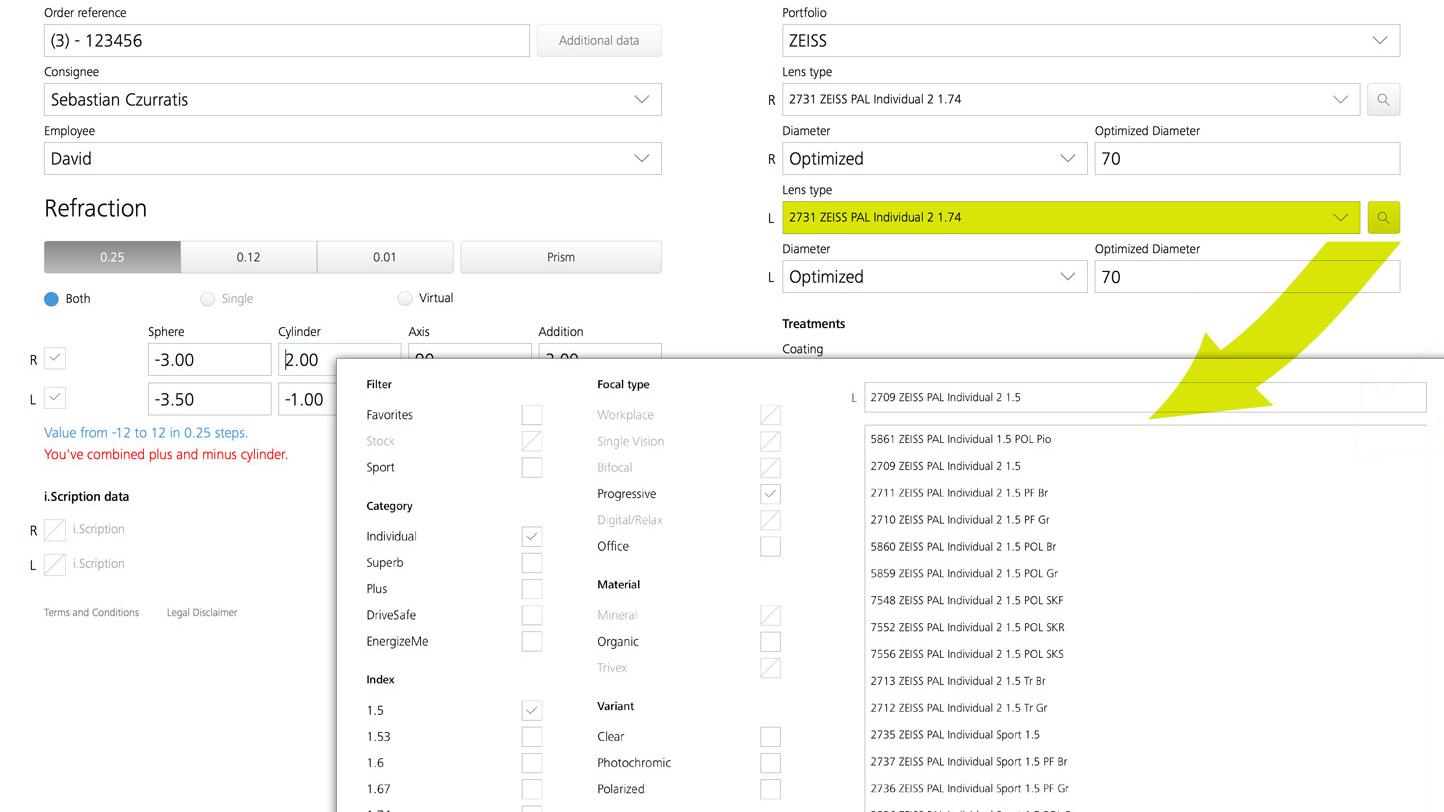The height and width of the screenshot is (812, 1444).
Task: Check the 1.6 index checkbox
Action: pos(532,763)
